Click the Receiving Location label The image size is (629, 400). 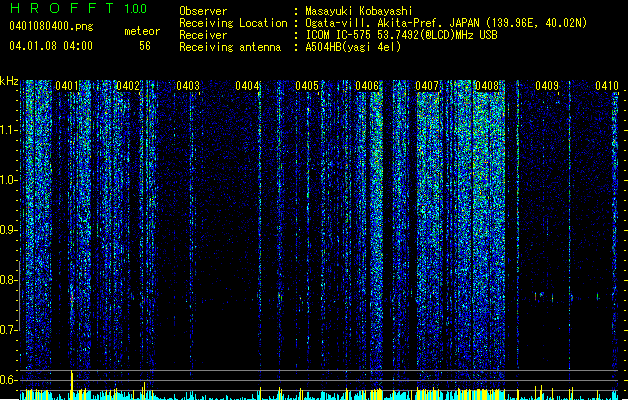click(x=233, y=23)
